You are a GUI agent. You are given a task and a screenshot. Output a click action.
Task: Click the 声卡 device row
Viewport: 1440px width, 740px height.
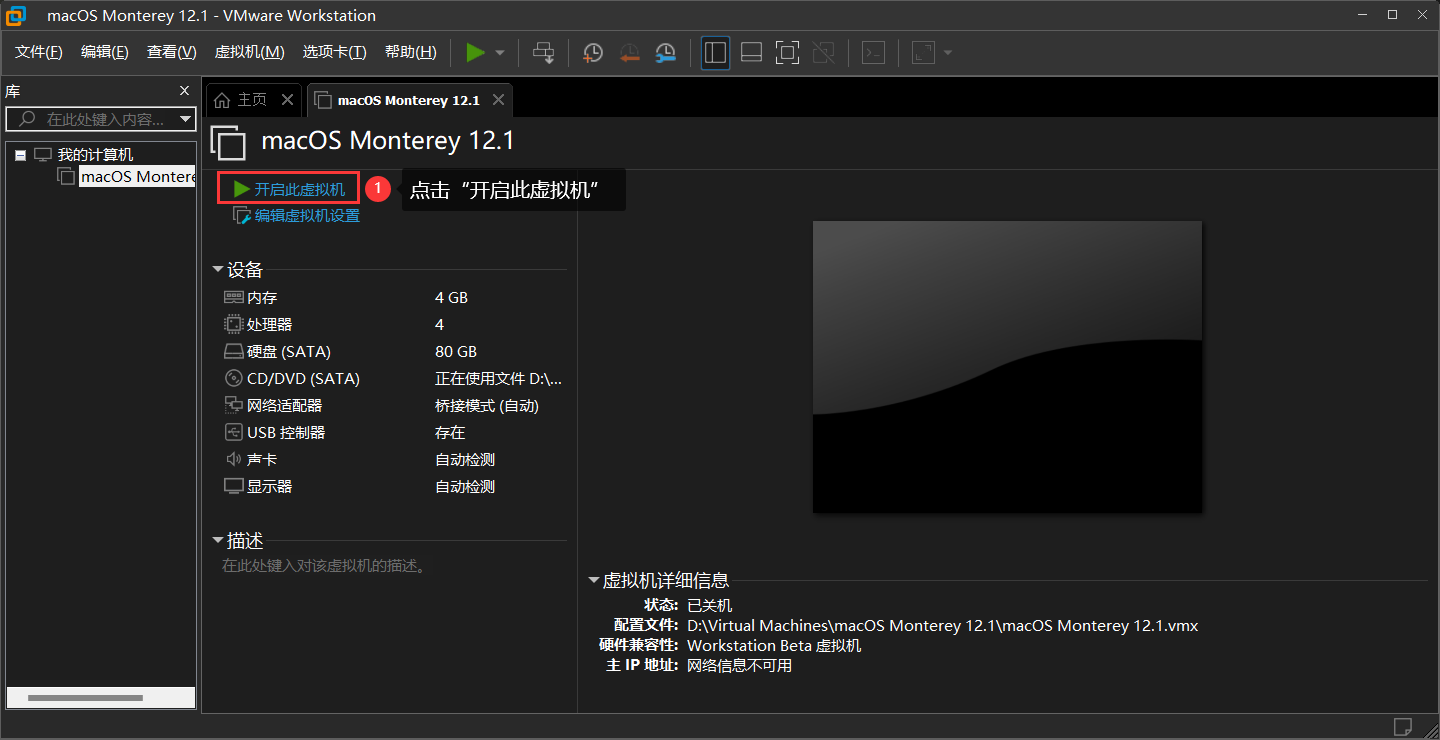393,460
